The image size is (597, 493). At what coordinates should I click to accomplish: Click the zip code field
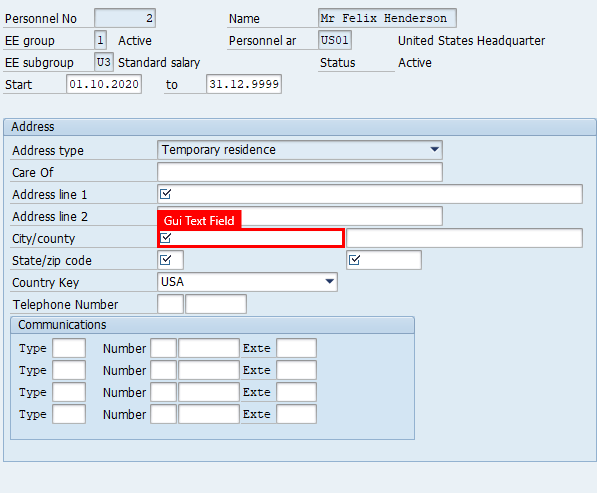point(384,260)
